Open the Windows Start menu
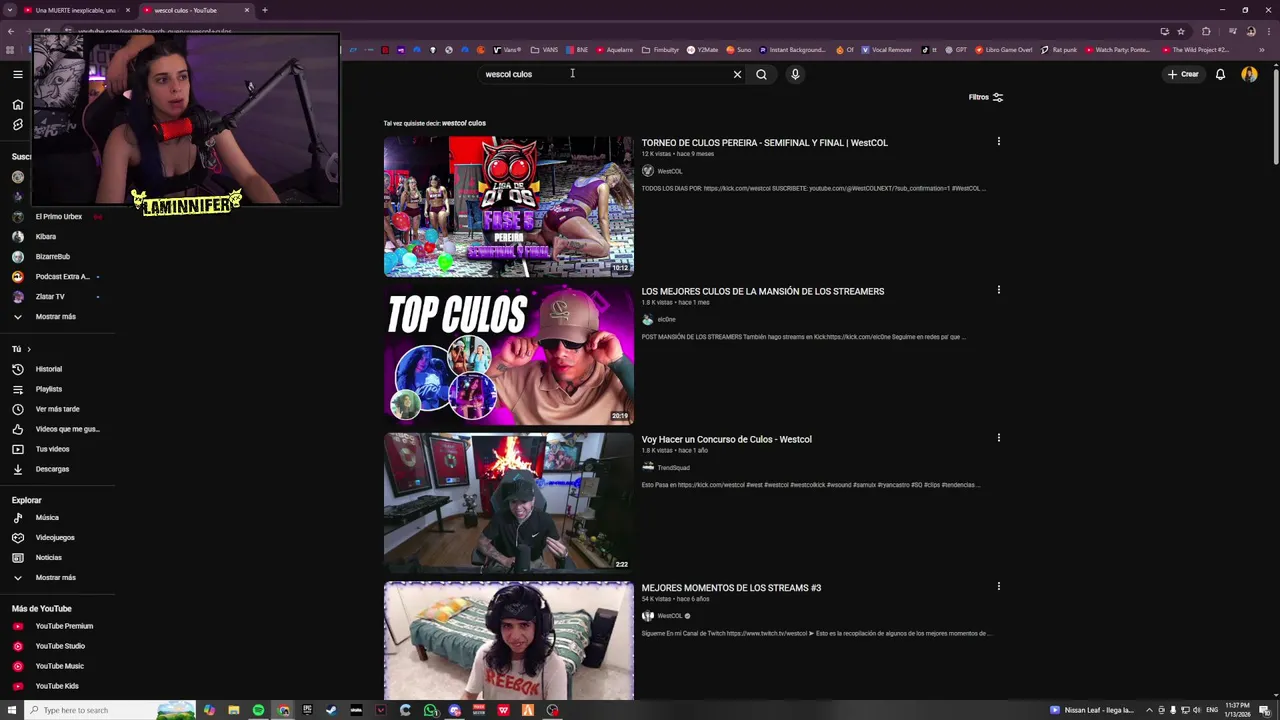The image size is (1280, 720). [x=10, y=710]
